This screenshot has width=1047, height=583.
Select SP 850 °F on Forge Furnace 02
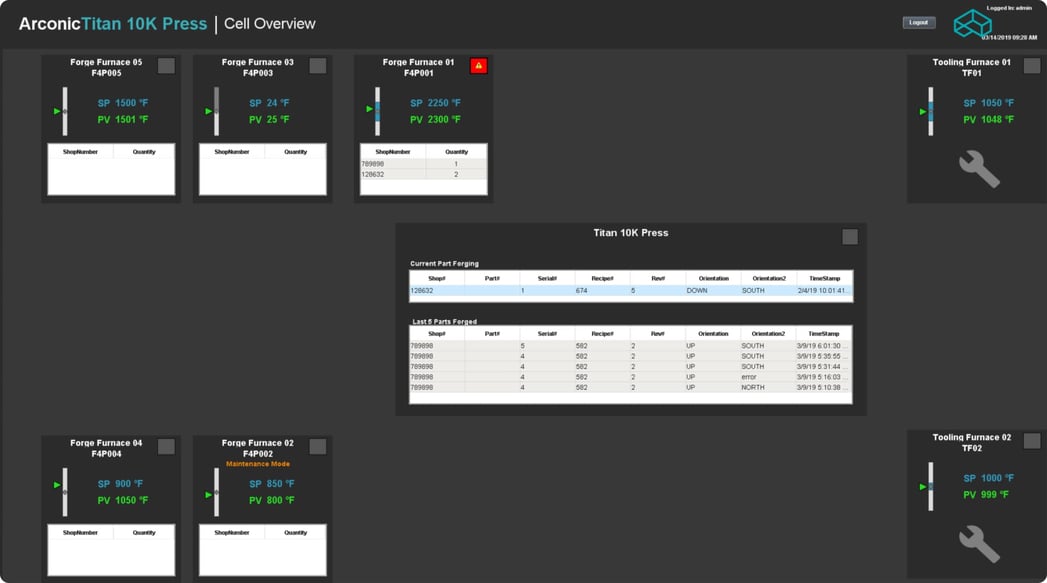click(x=272, y=483)
